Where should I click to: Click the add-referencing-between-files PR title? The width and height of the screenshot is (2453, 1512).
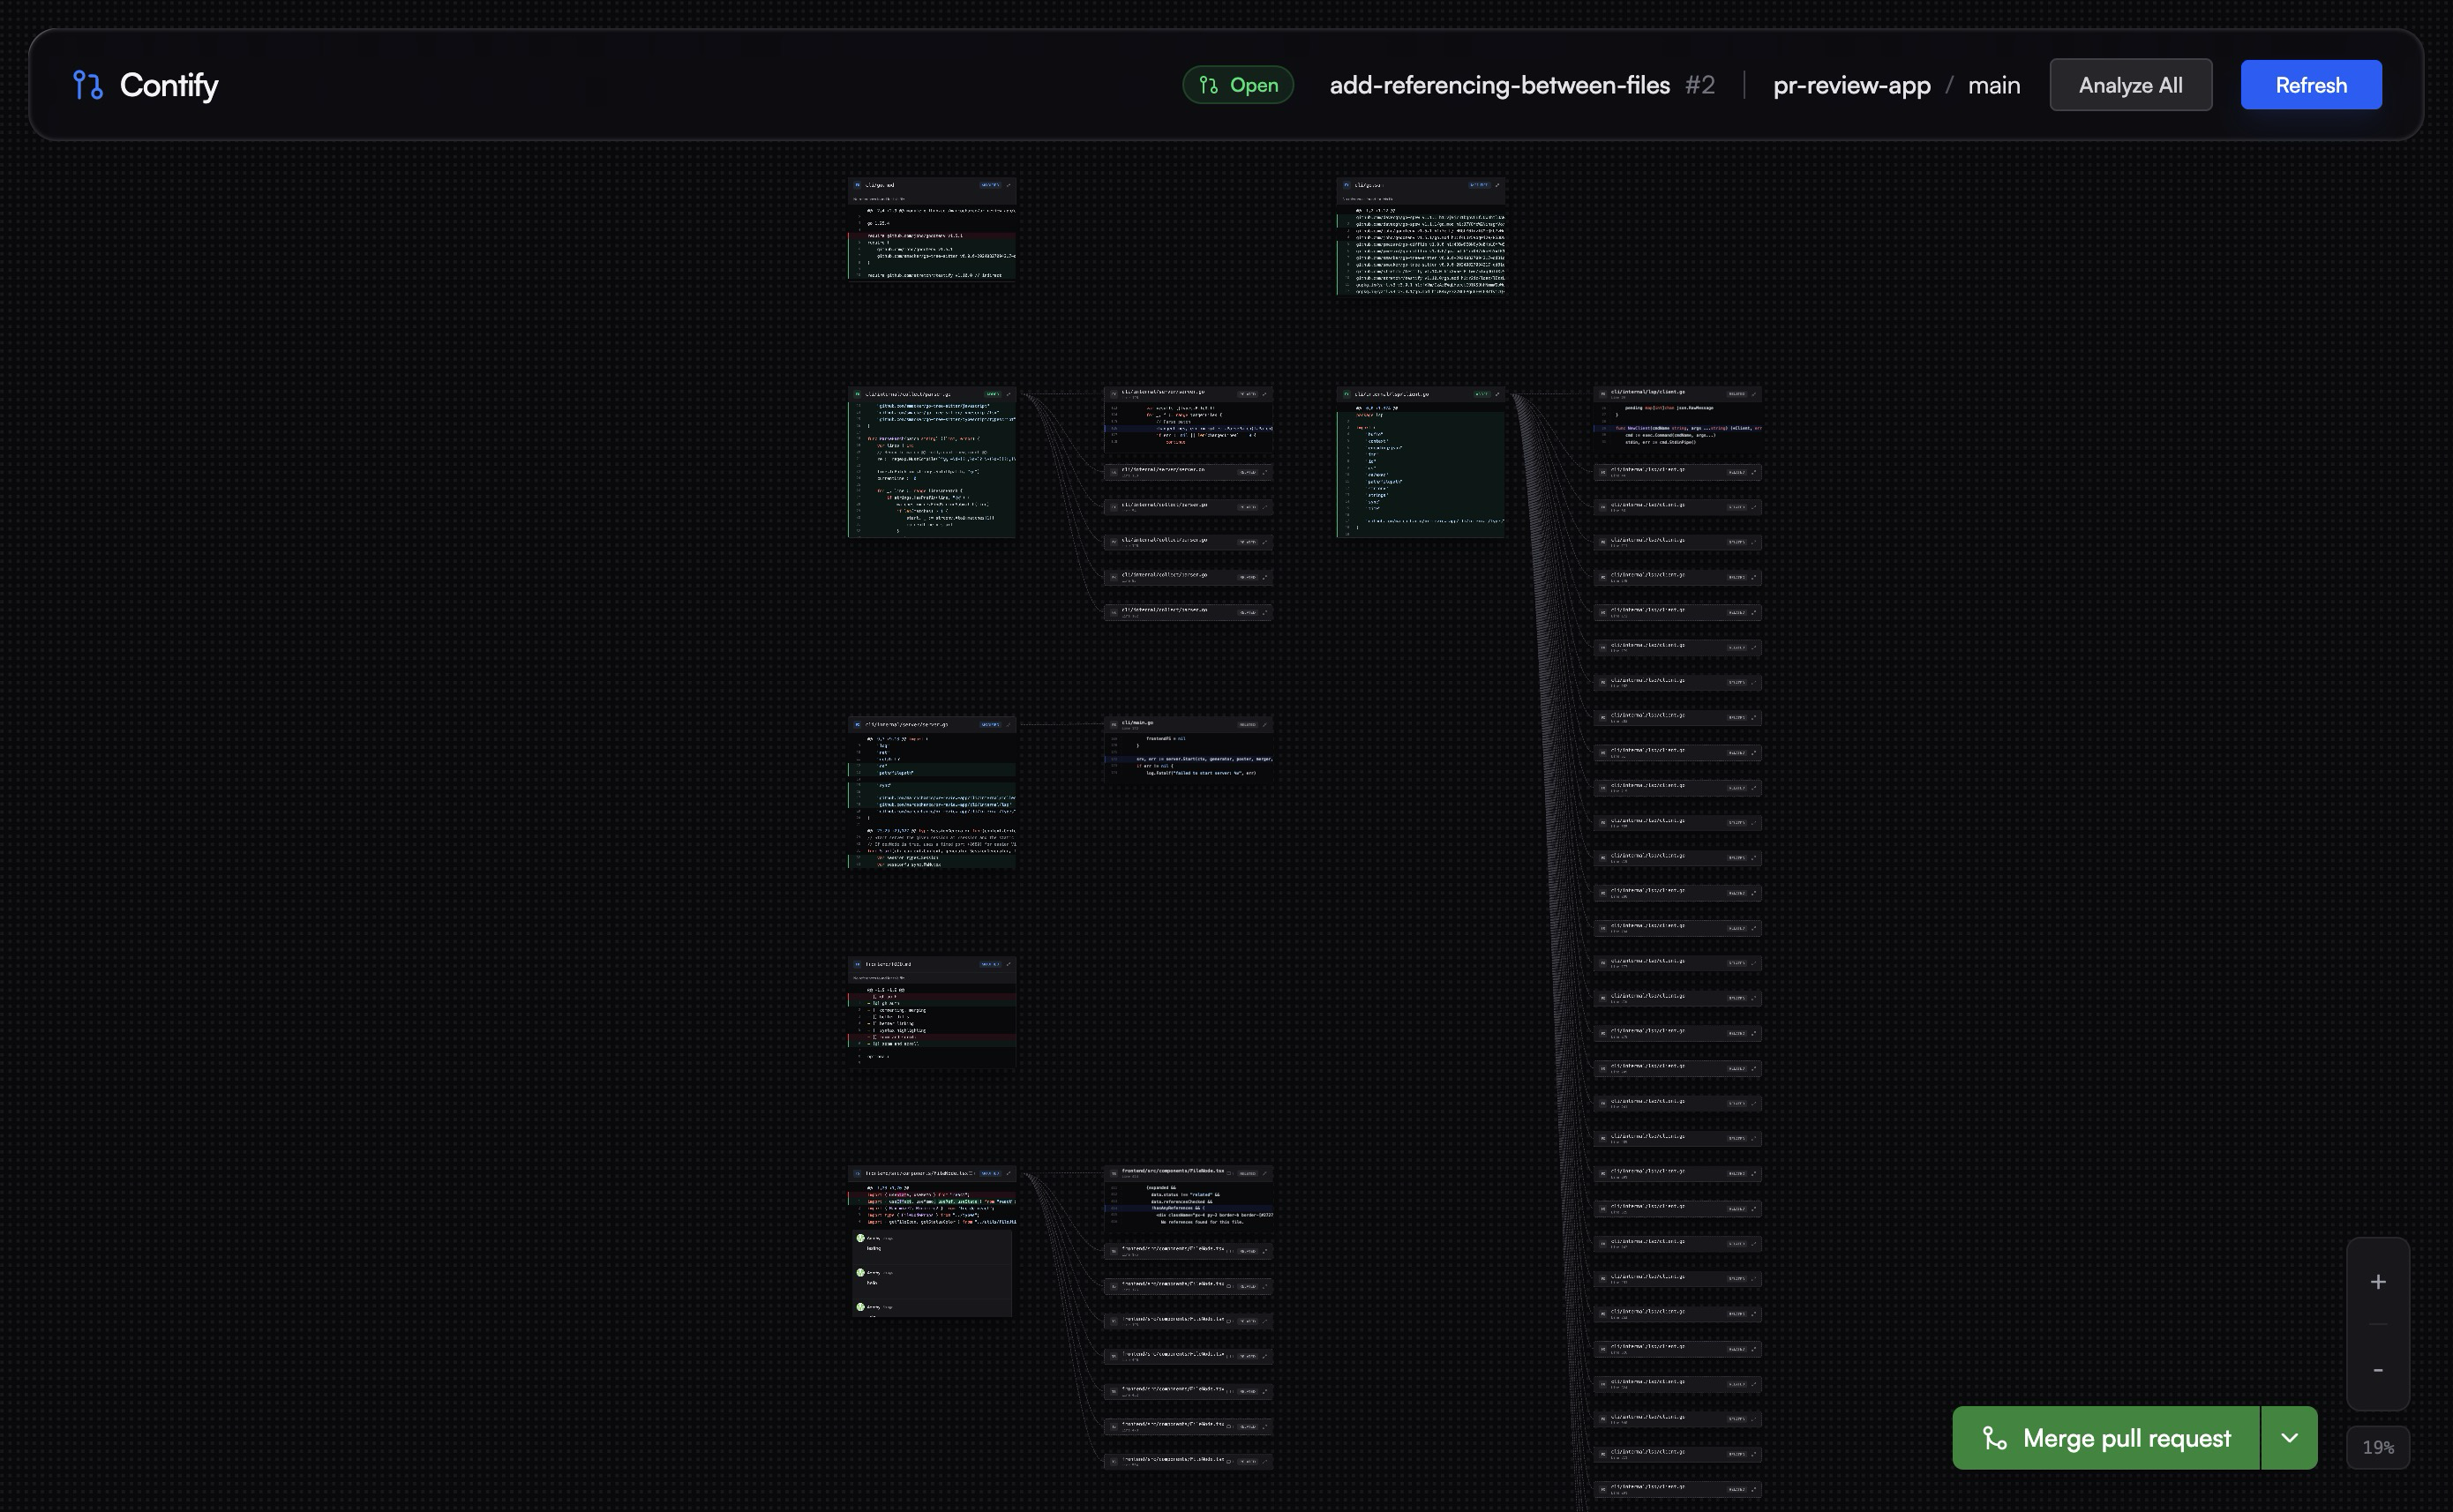coord(1499,85)
